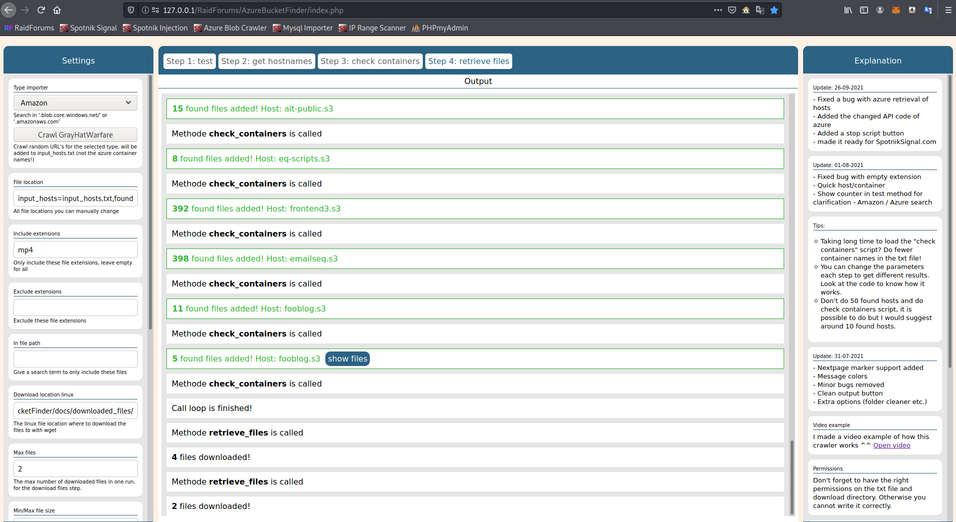The width and height of the screenshot is (956, 522).
Task: Click the translate page icon in address bar
Action: click(x=760, y=10)
